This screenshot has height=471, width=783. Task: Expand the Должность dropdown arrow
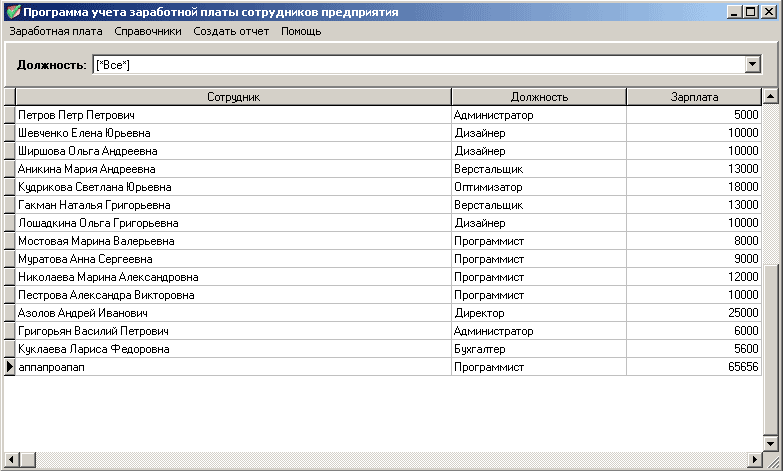(753, 64)
